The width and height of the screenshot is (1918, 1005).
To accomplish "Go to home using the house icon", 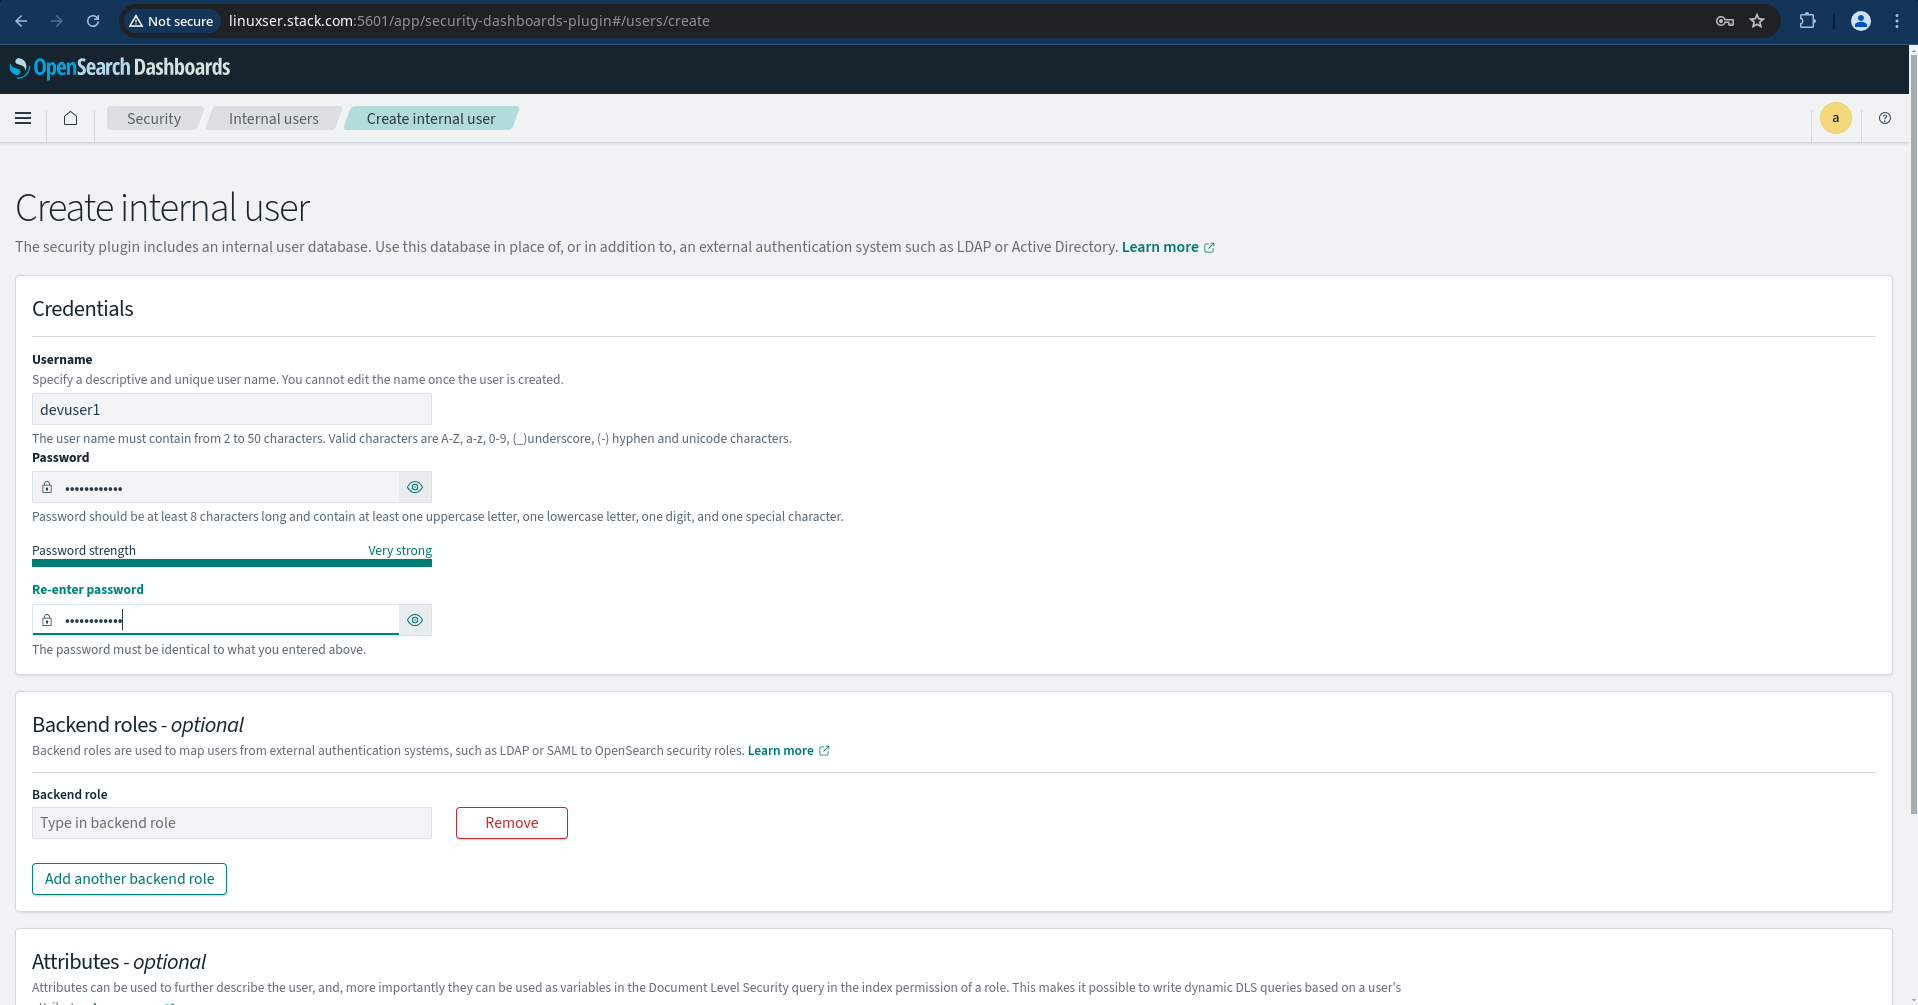I will coord(69,118).
